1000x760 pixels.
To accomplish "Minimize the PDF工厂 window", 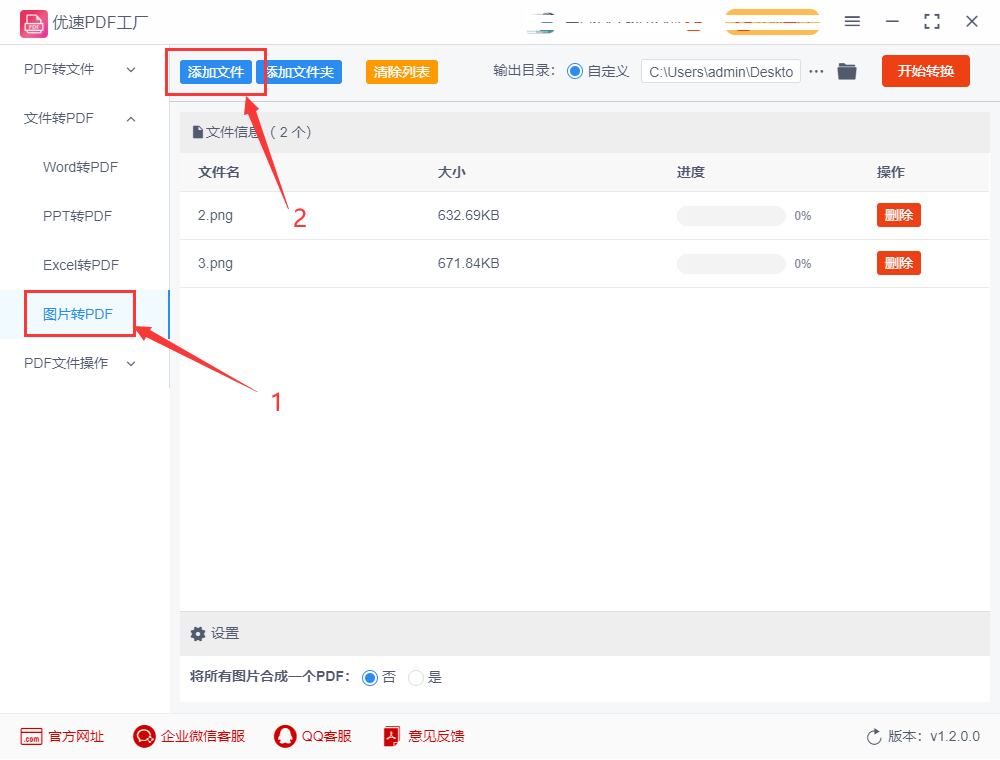I will 892,22.
